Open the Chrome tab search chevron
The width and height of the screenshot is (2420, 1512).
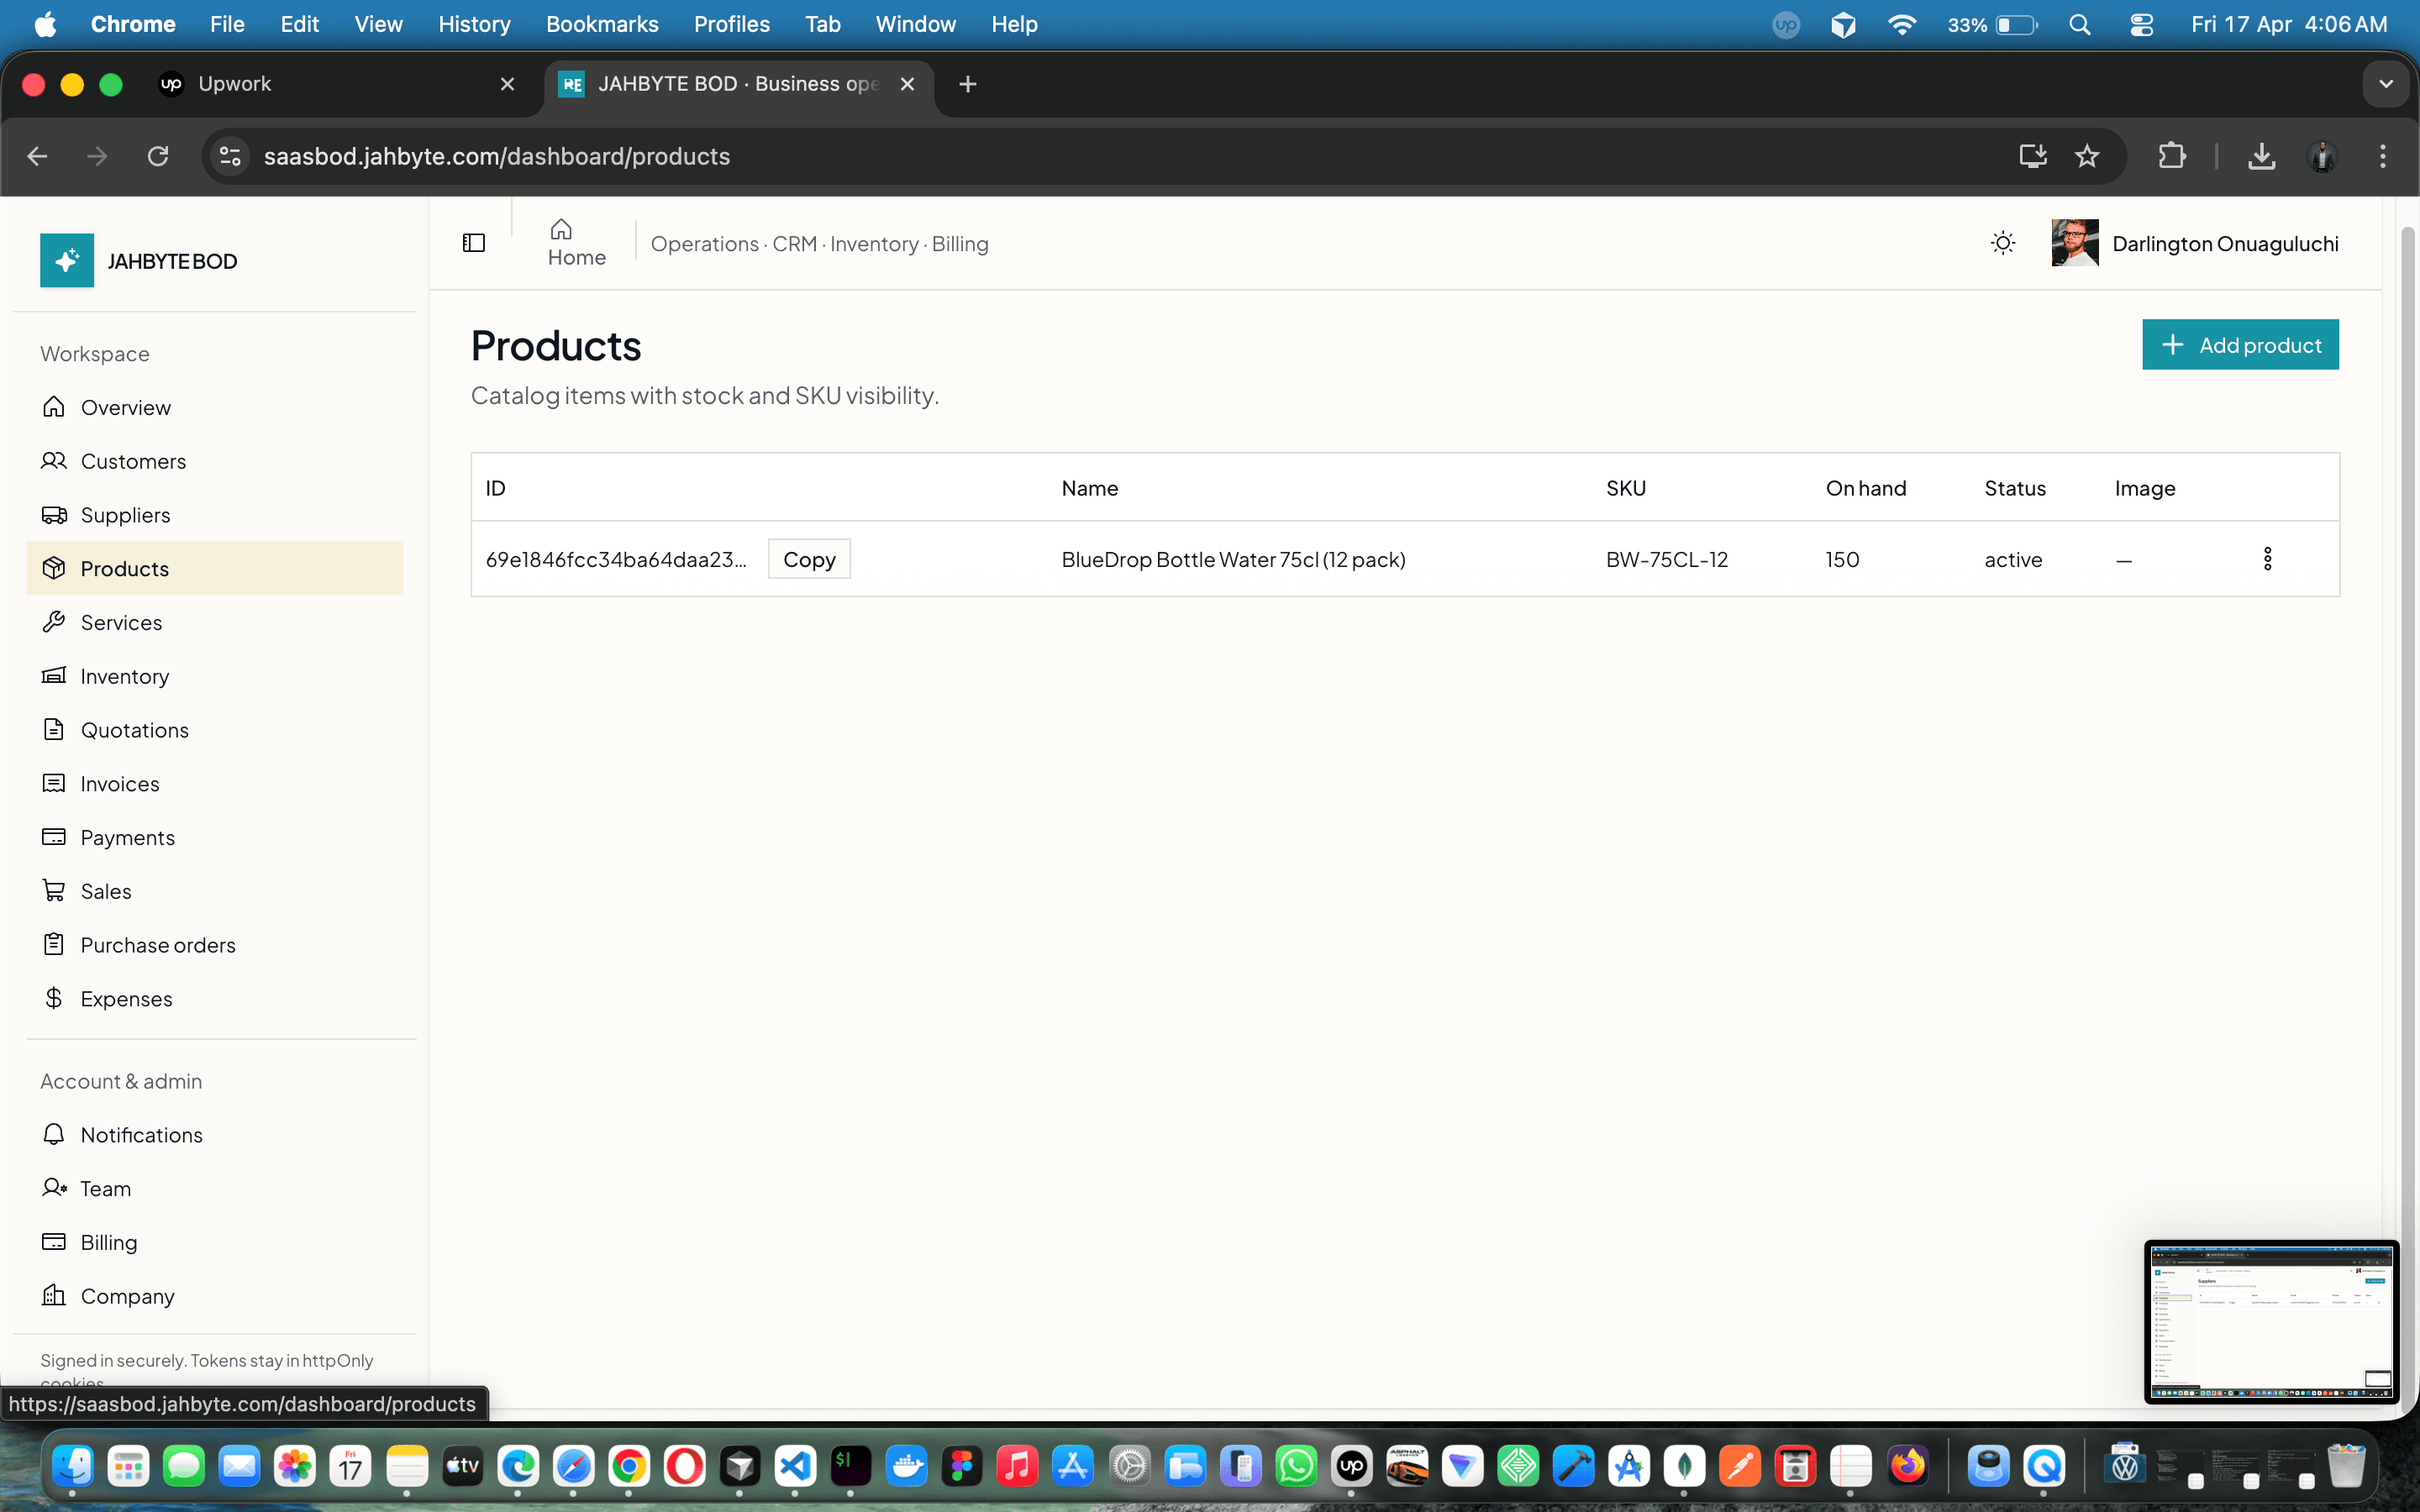[2387, 84]
